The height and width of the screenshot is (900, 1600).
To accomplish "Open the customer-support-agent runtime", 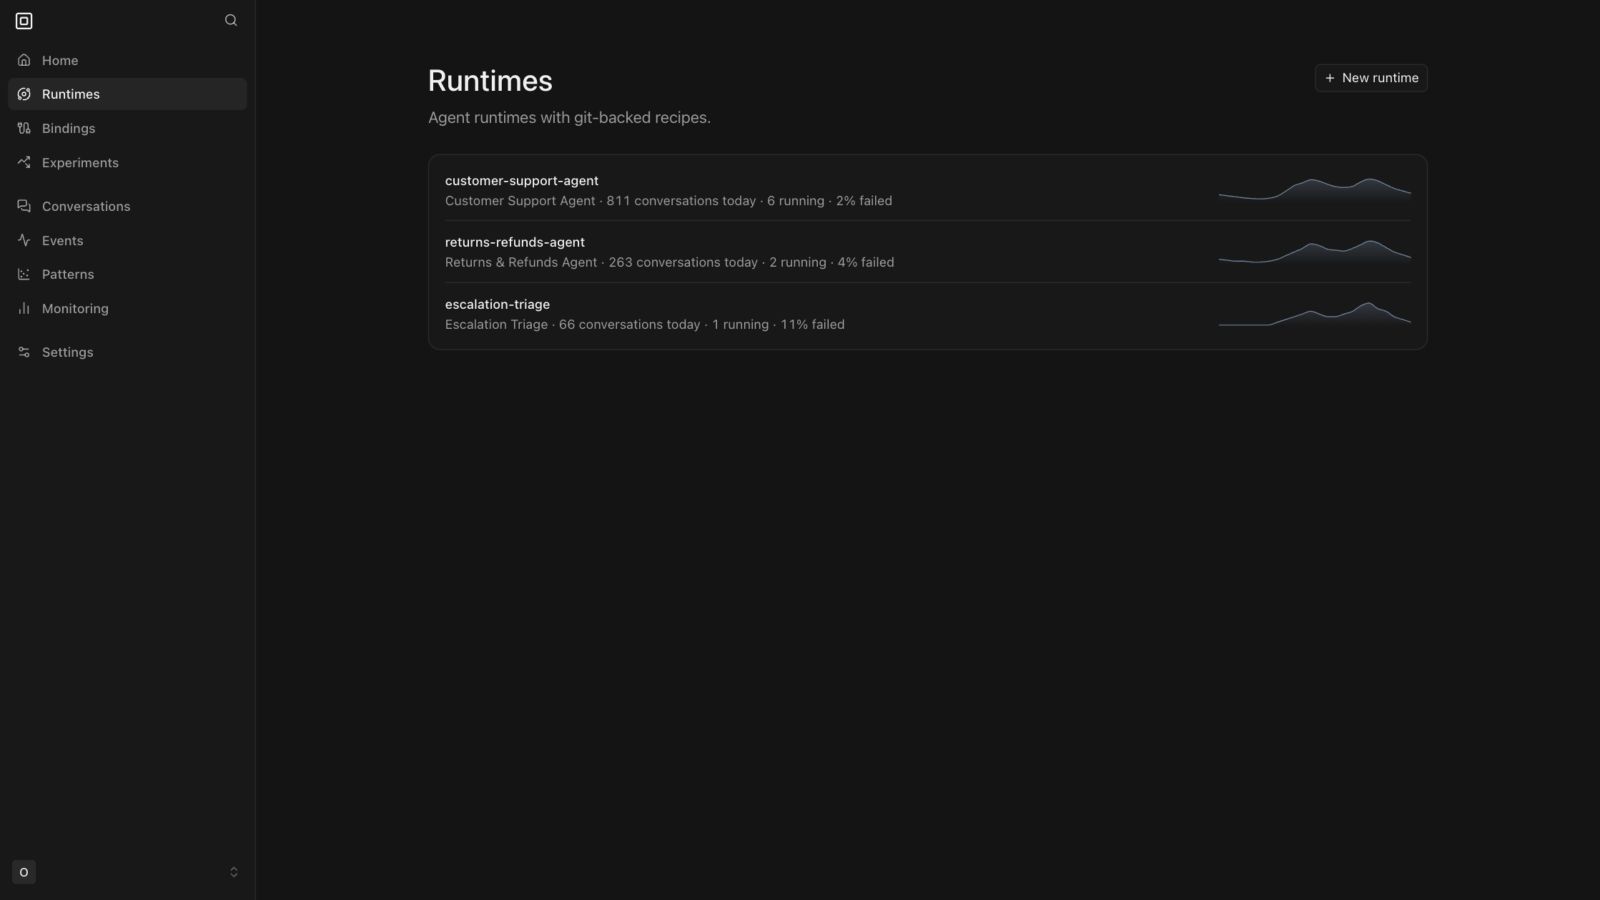I will pos(927,190).
